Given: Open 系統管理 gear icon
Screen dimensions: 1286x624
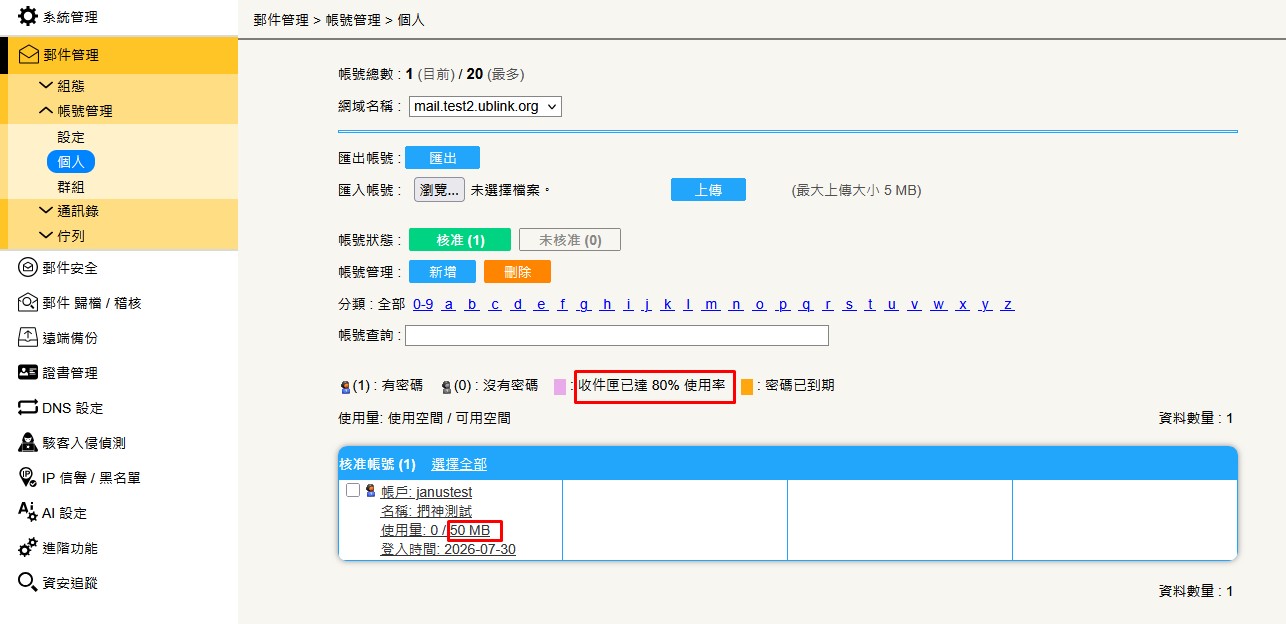Looking at the screenshot, I should [28, 17].
